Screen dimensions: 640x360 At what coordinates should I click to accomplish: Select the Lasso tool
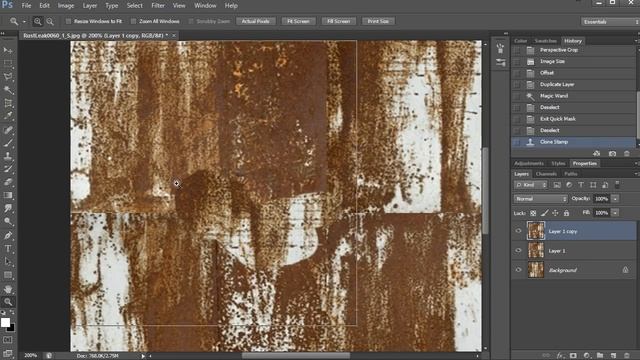point(8,77)
